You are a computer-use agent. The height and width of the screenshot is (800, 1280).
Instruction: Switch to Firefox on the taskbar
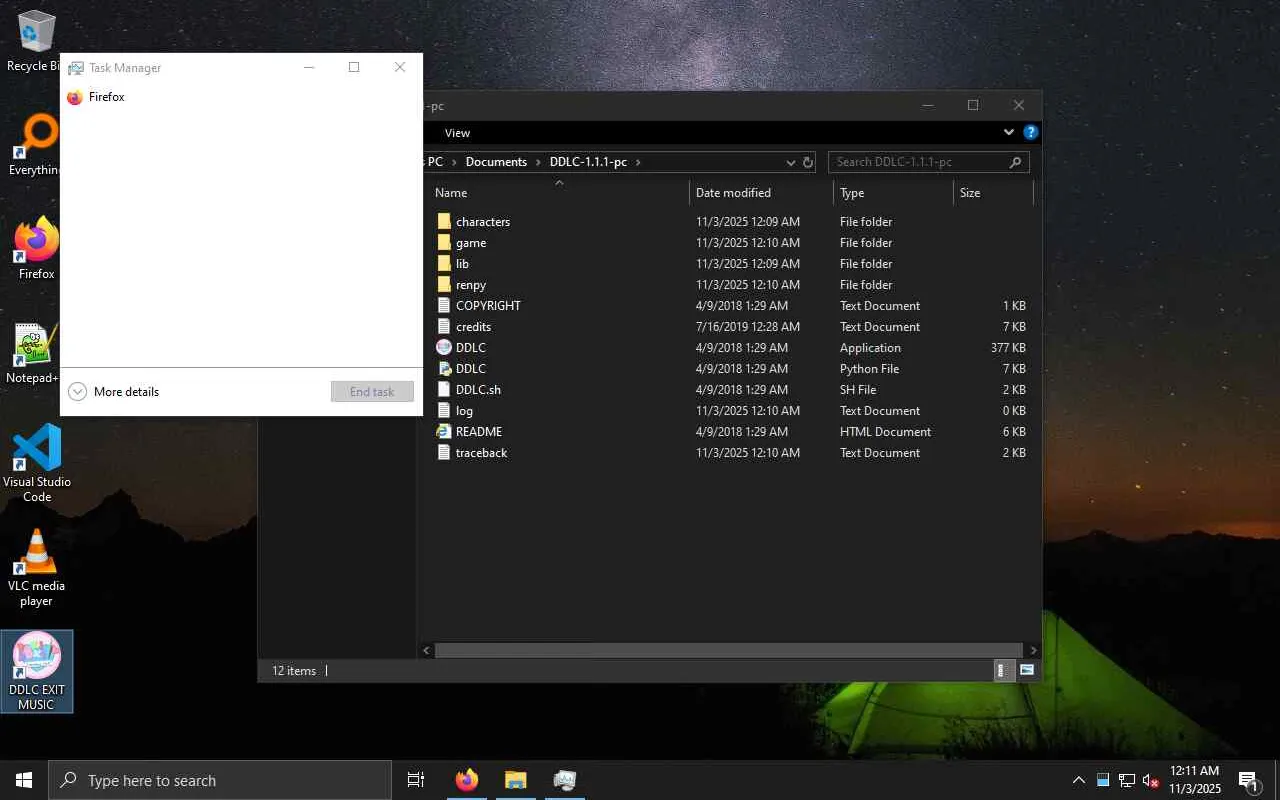tap(467, 780)
